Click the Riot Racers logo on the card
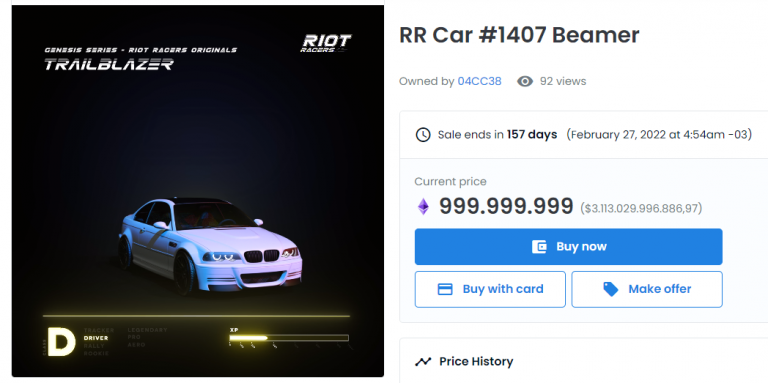768x383 pixels. (x=326, y=43)
